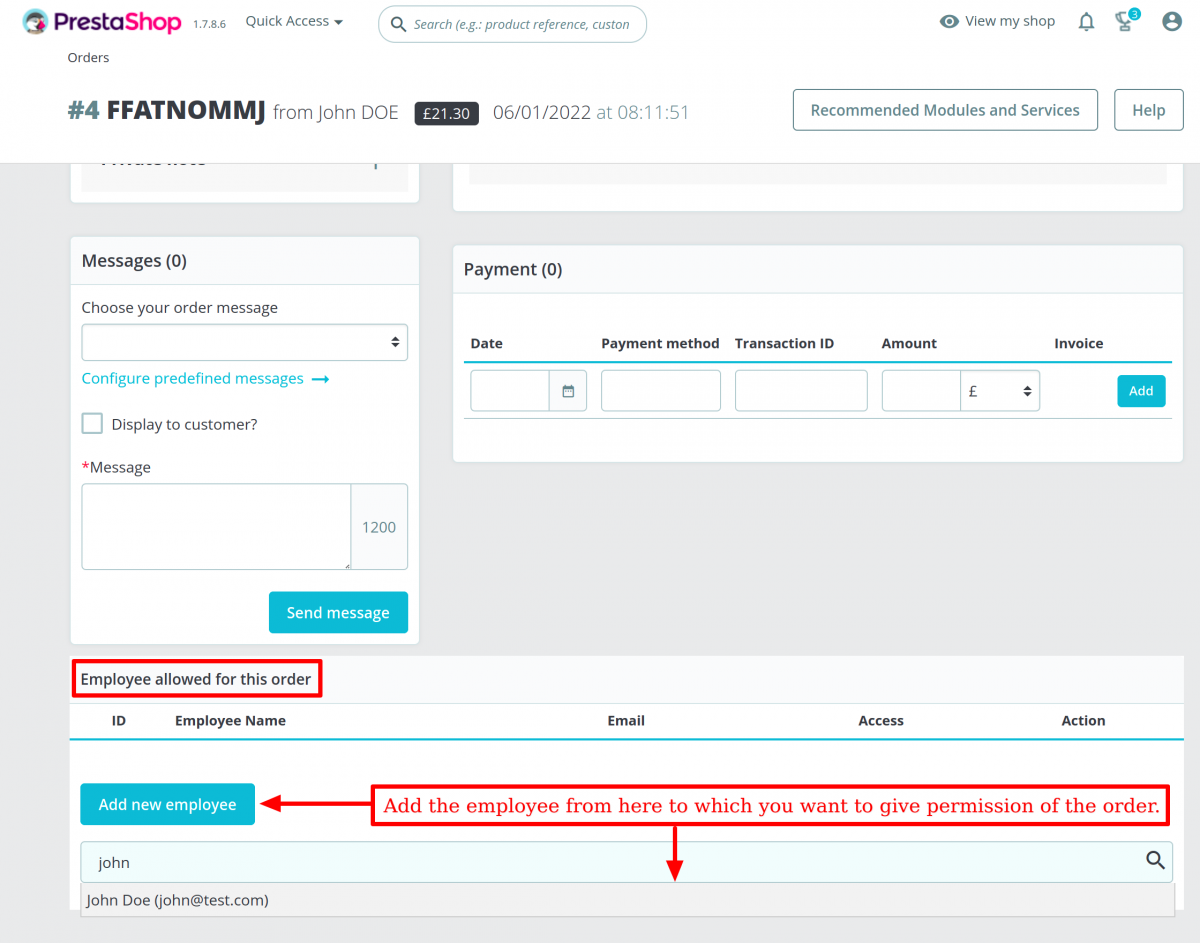Focus the Transaction ID input field
1200x943 pixels.
point(800,390)
